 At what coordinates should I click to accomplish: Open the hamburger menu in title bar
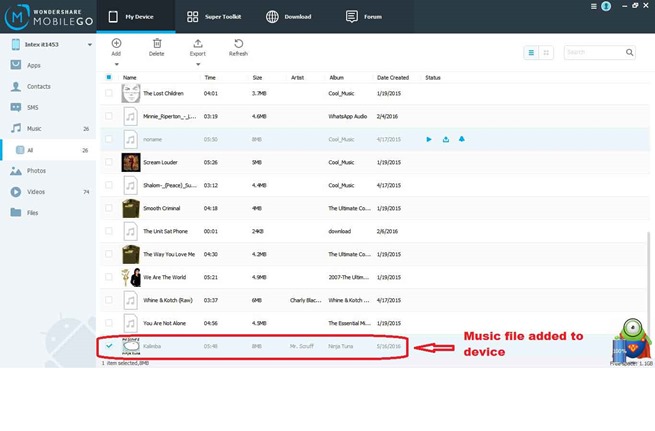click(x=593, y=6)
